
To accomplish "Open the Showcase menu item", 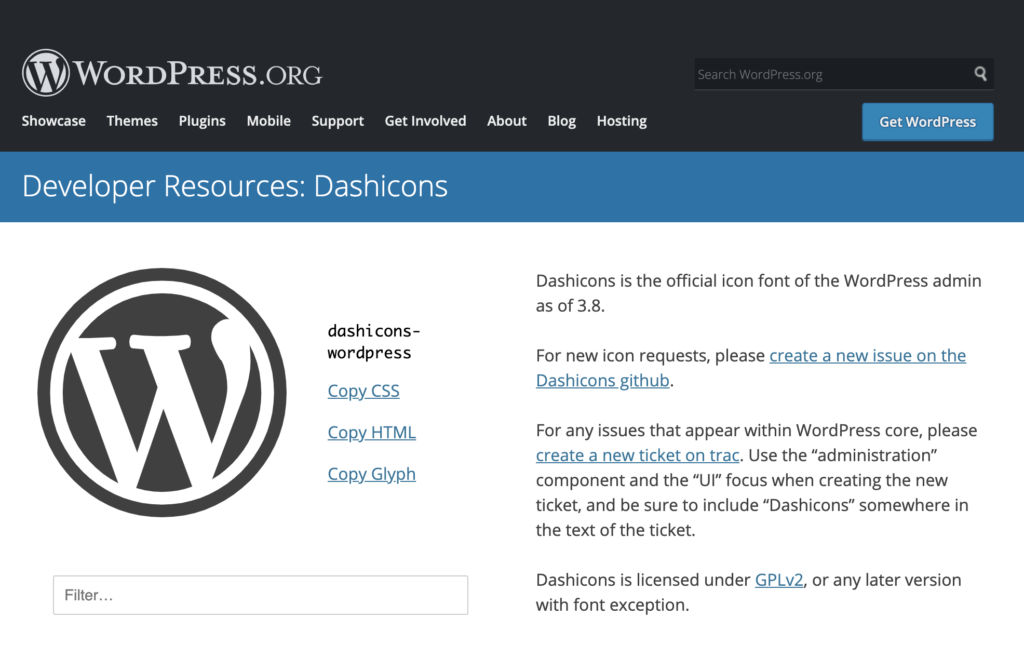I will point(54,121).
